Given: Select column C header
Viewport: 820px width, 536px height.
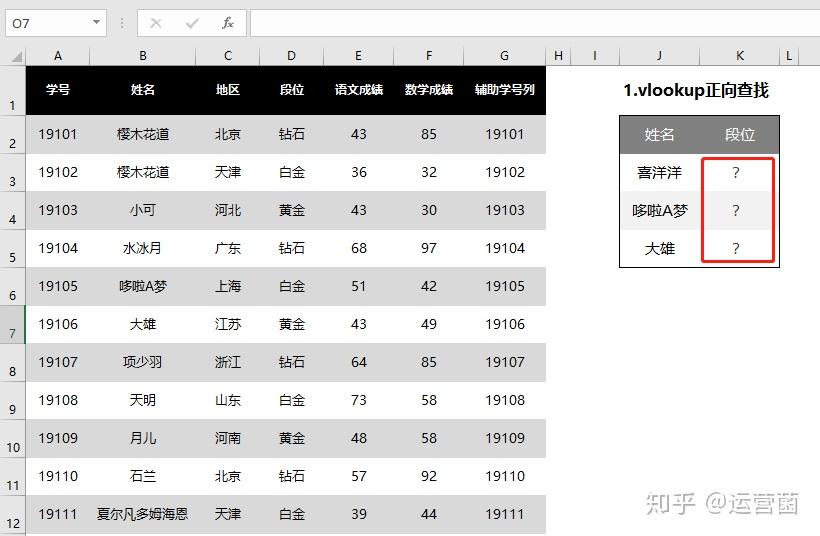Looking at the screenshot, I should (227, 56).
